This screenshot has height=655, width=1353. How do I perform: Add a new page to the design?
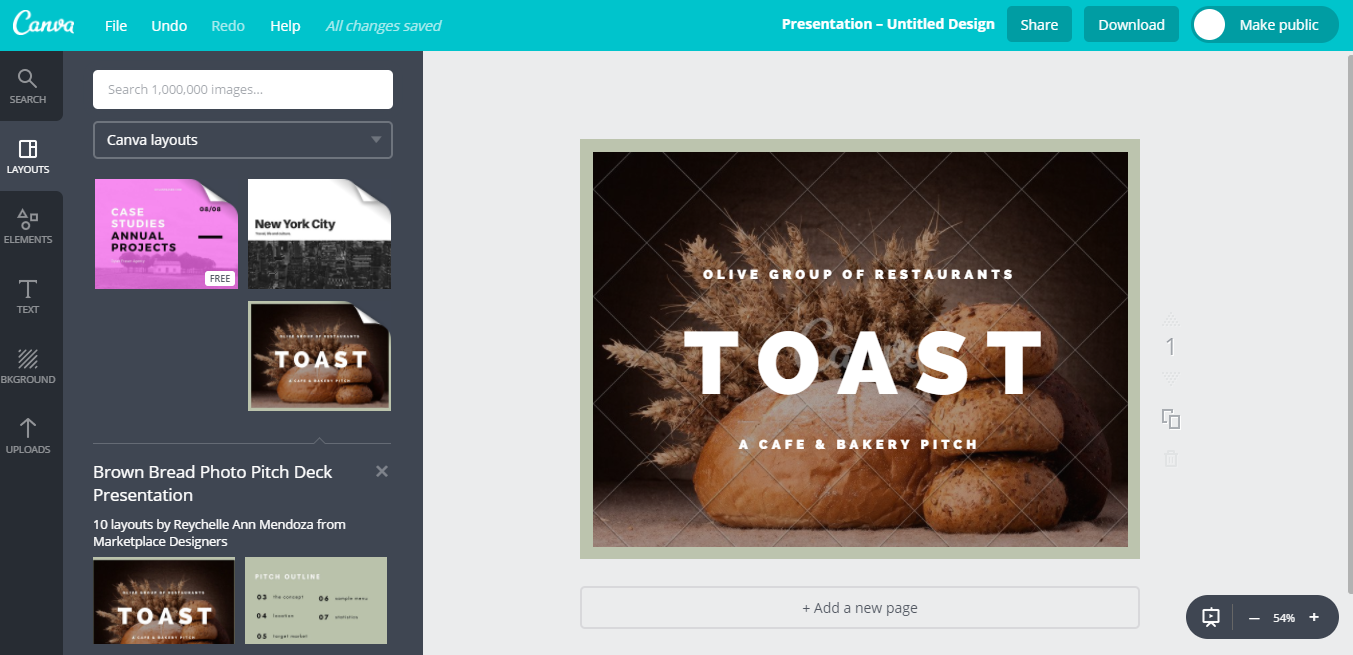click(x=859, y=608)
